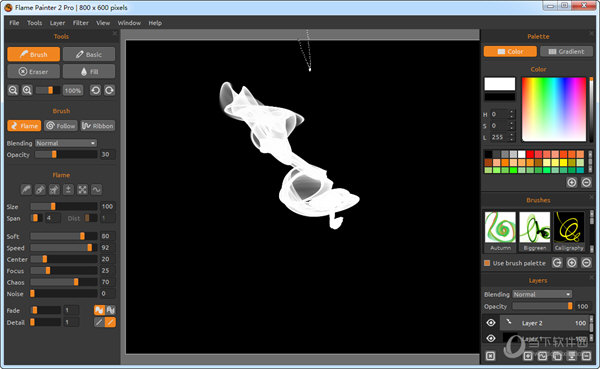Select the Biggreen brush preset
600x369 pixels.
coord(535,232)
